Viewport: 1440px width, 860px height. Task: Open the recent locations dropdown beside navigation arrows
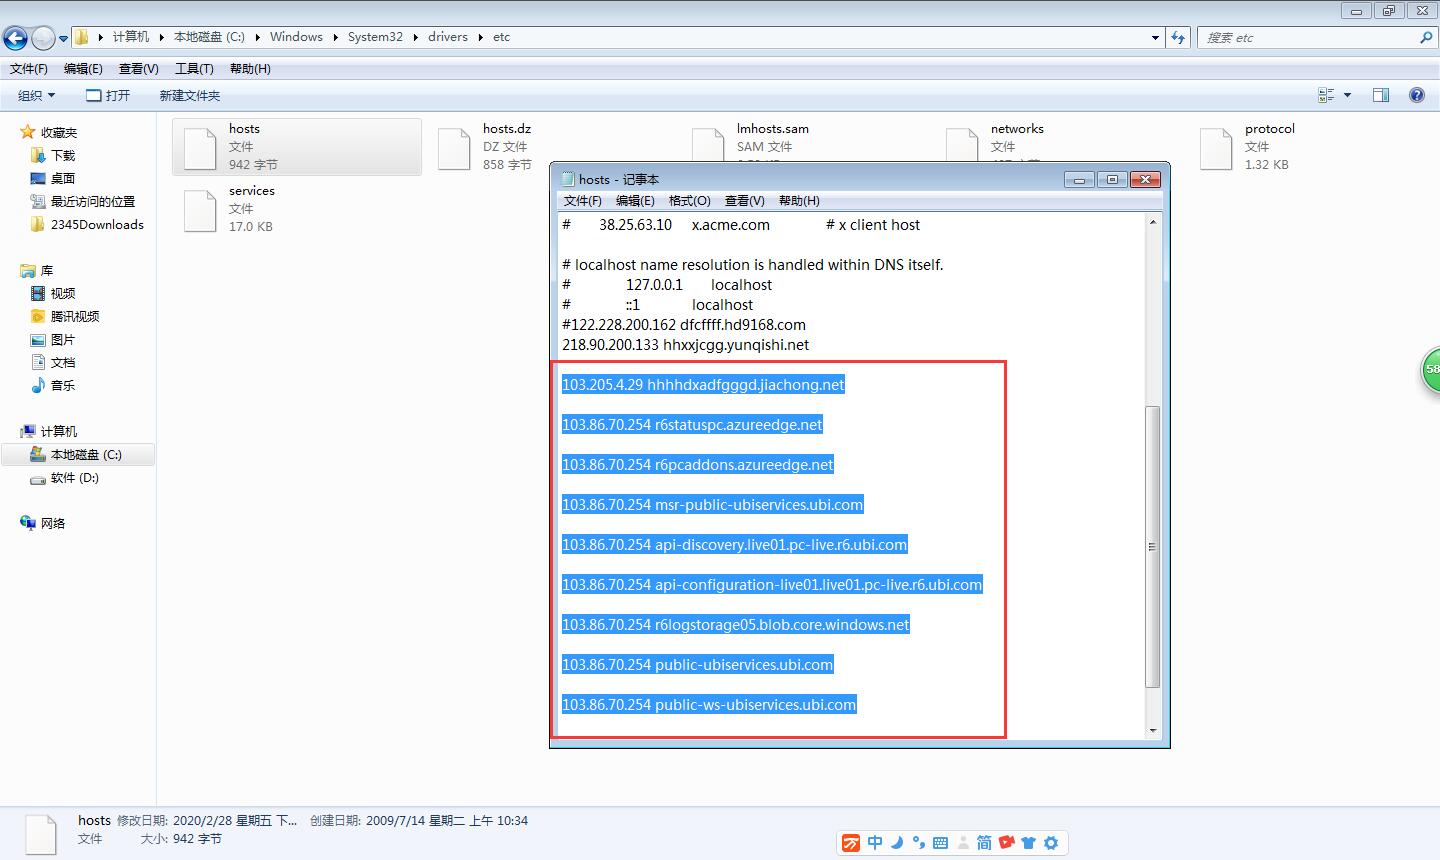tap(64, 39)
